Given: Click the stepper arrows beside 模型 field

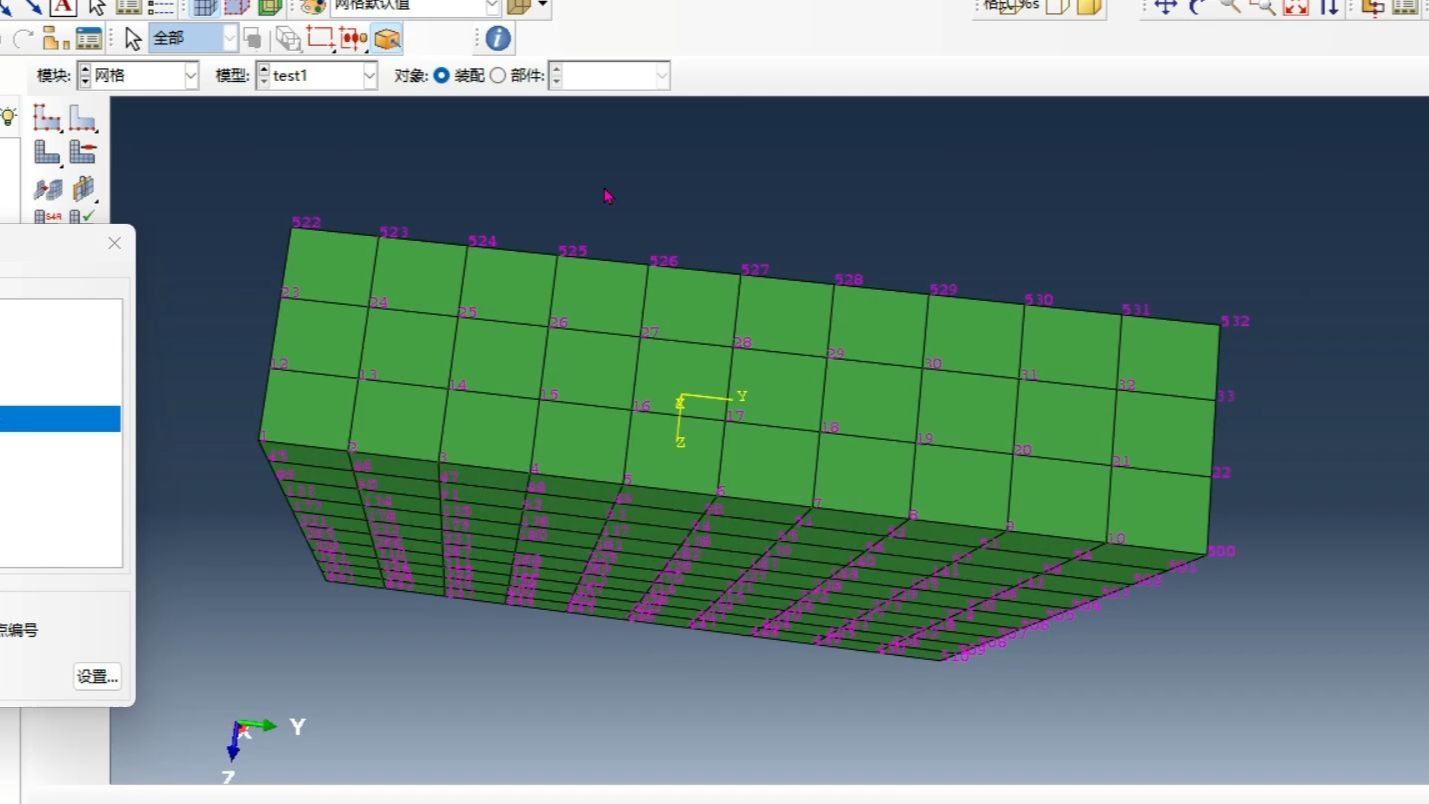Looking at the screenshot, I should pos(263,76).
